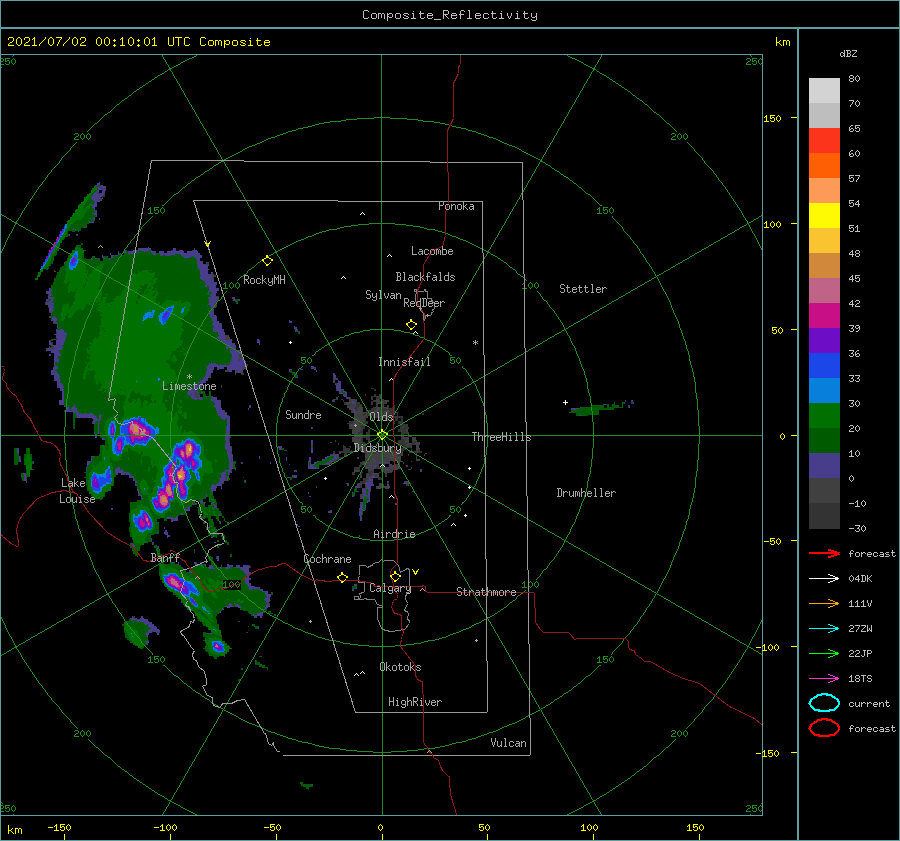Pick the orange 57-60 dBZ swatch
This screenshot has width=900, height=841.
click(824, 166)
